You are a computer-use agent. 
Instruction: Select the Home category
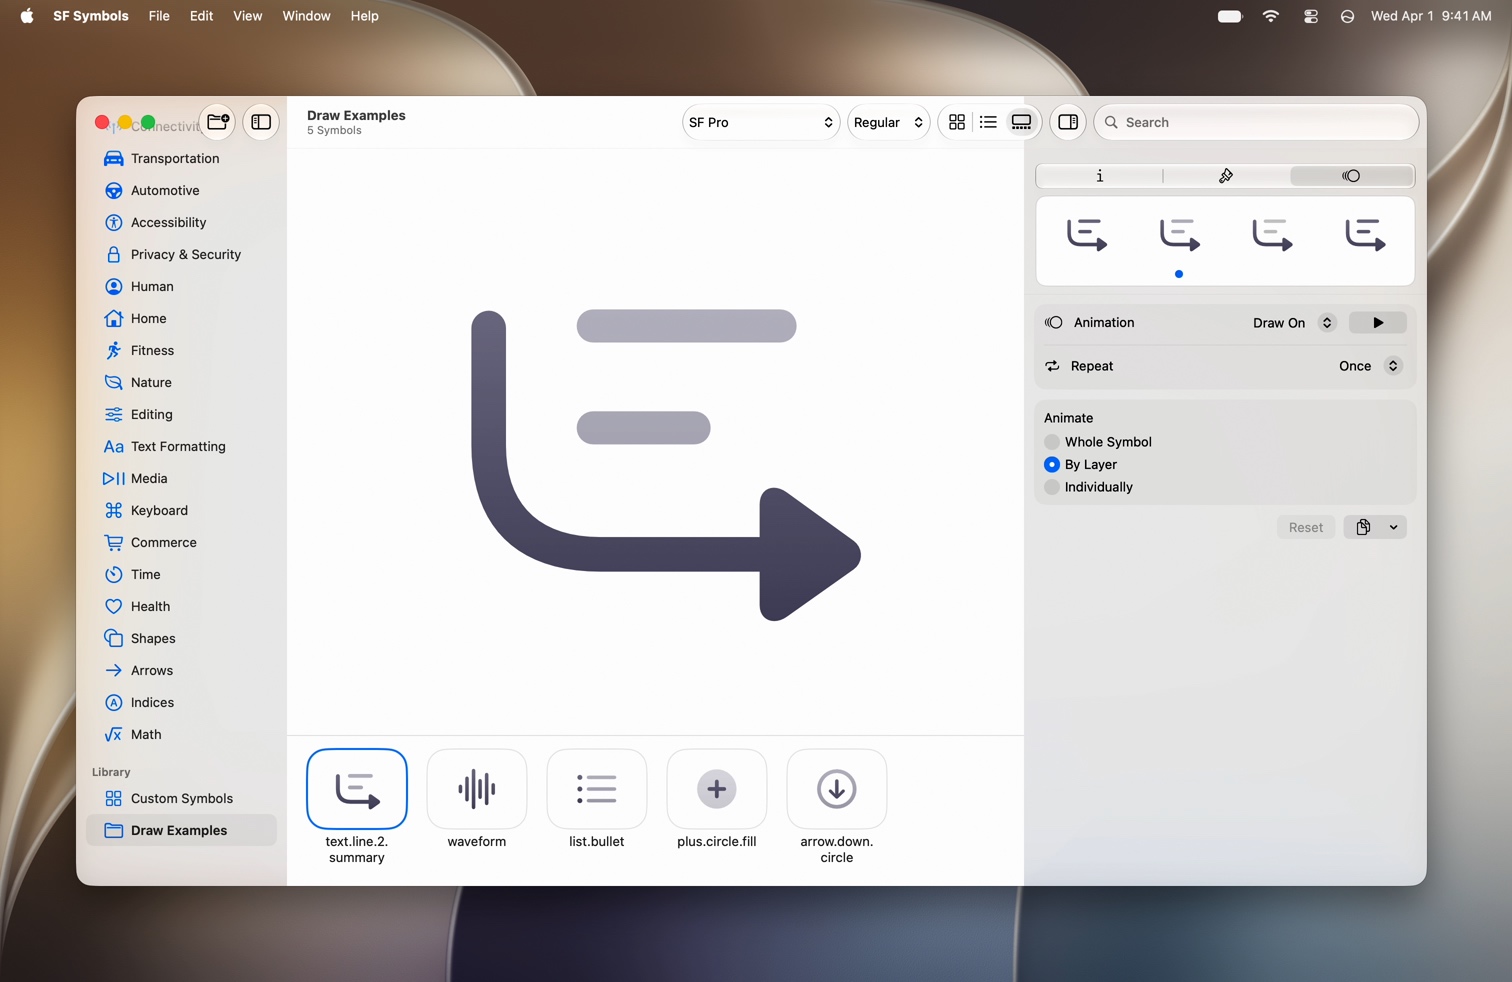[181, 318]
